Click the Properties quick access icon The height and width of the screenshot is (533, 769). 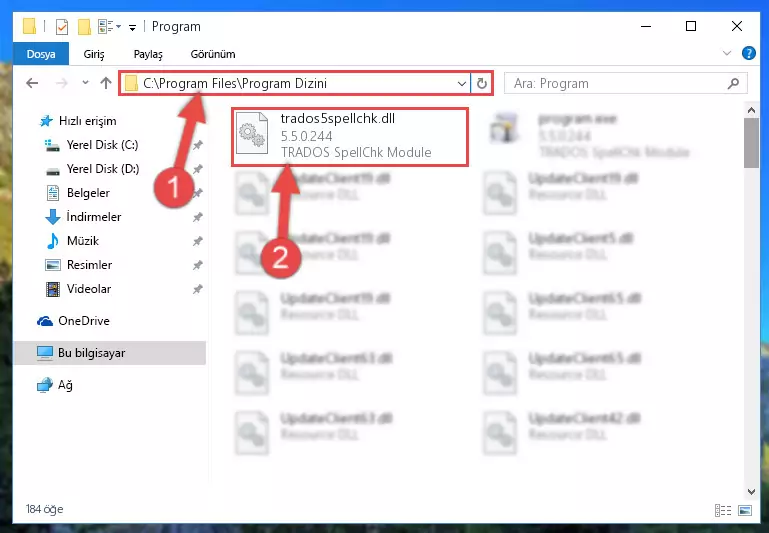click(62, 26)
